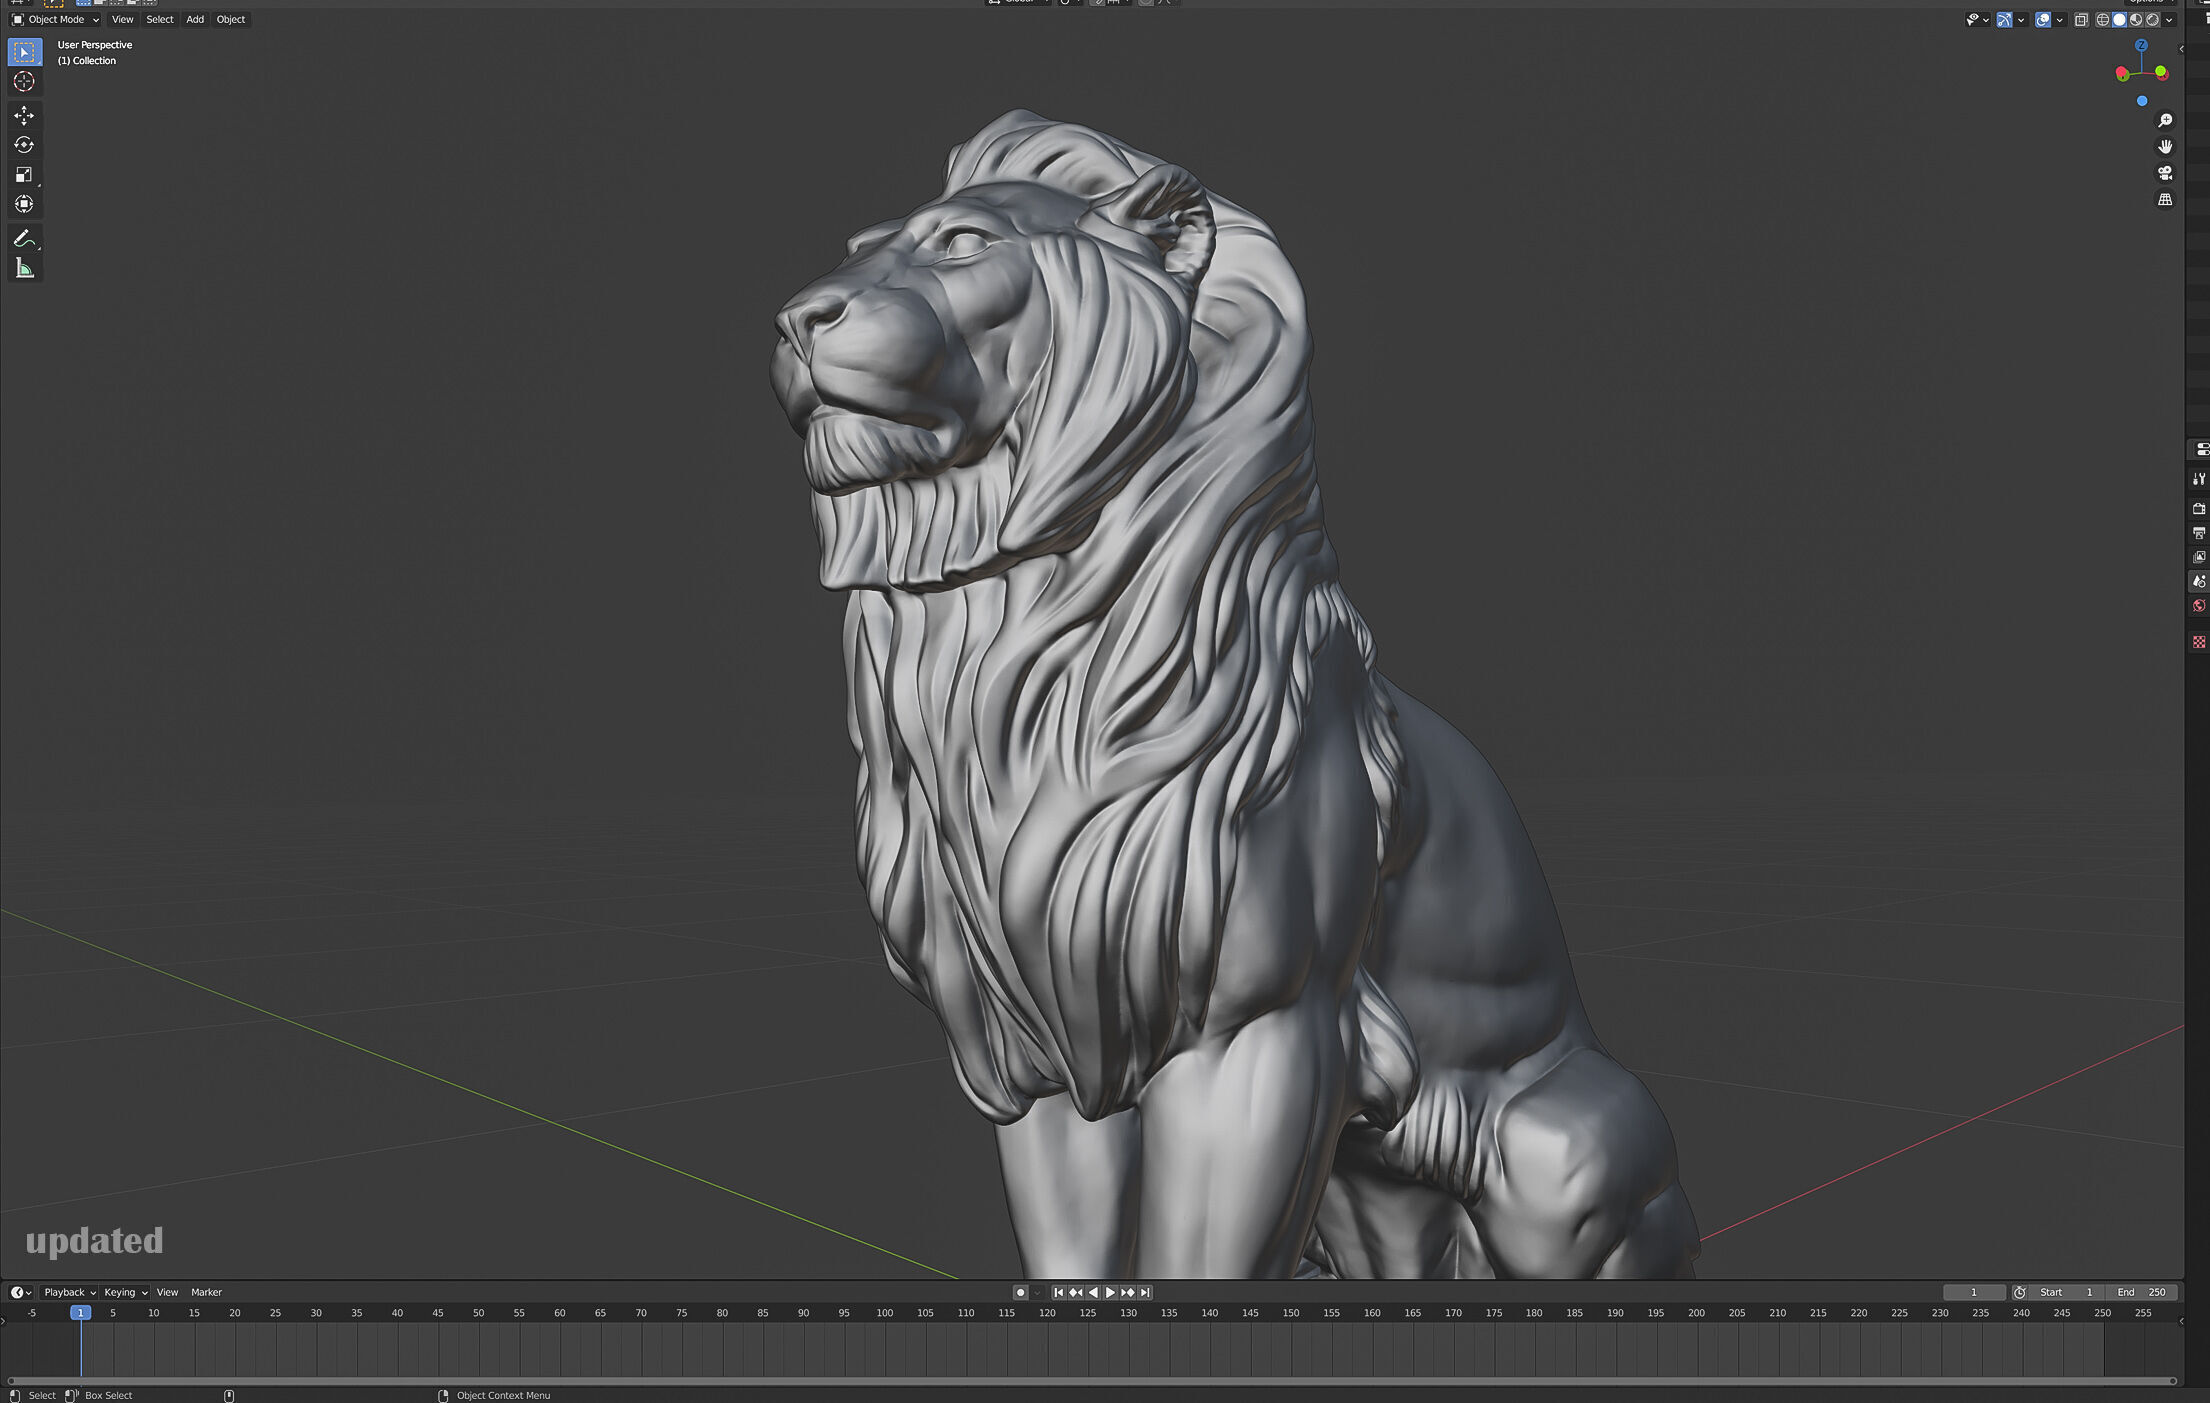
Task: Activate the Measure tool
Action: (x=24, y=268)
